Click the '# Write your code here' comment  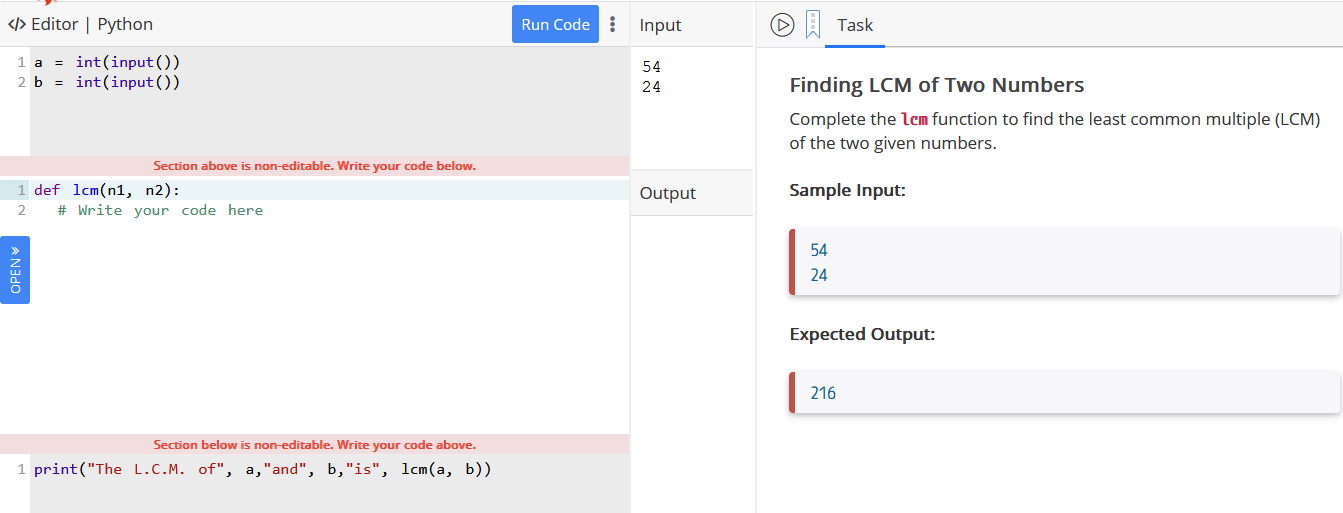(x=160, y=210)
